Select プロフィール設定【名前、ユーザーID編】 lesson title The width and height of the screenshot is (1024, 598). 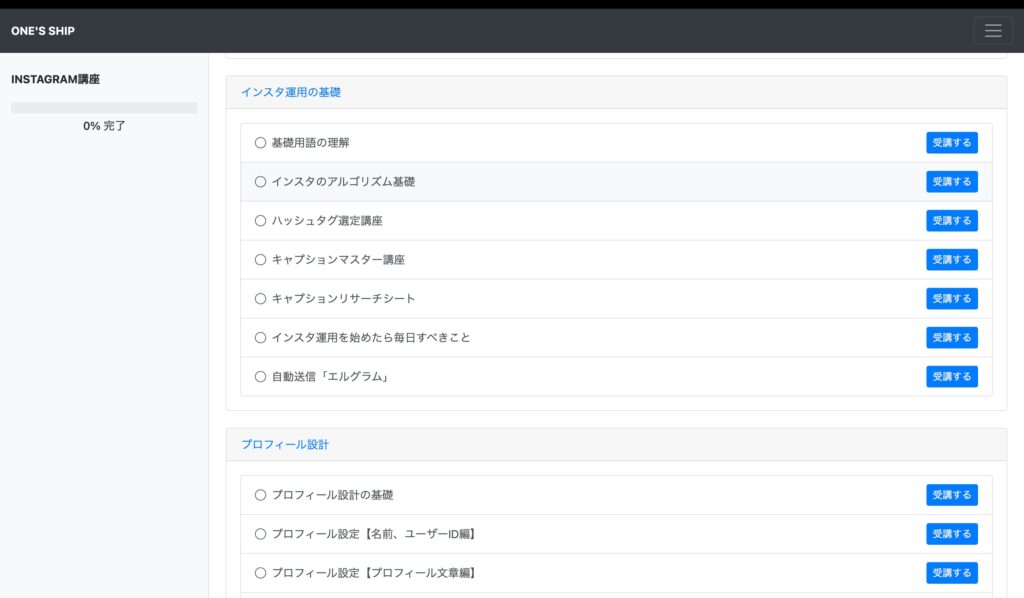point(375,534)
